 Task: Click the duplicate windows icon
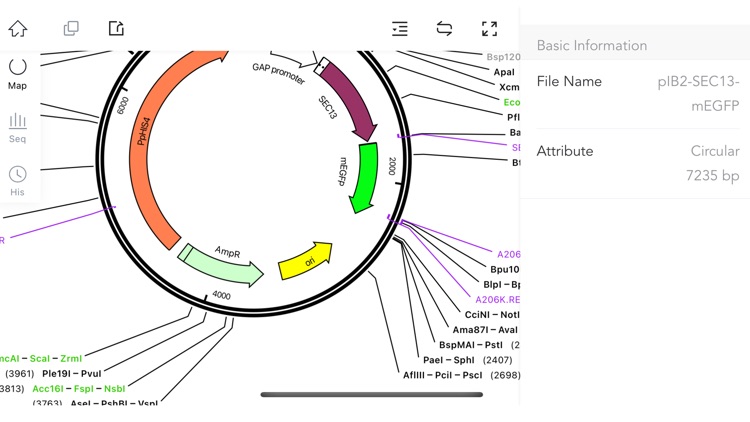pos(71,28)
